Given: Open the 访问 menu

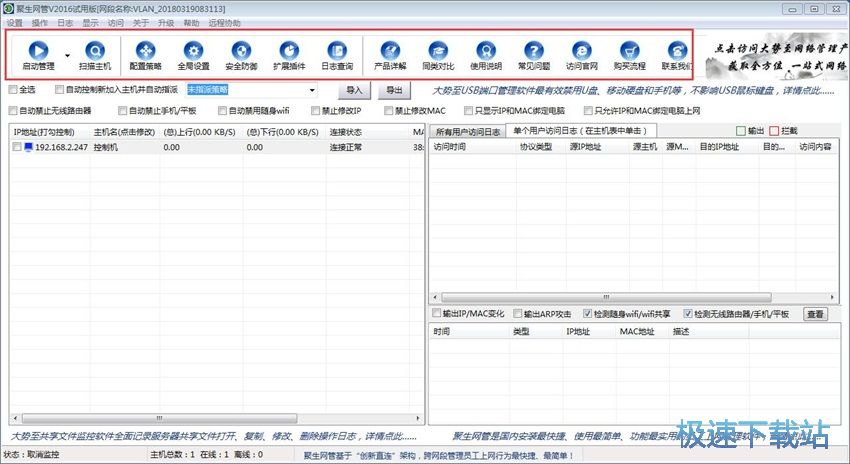Looking at the screenshot, I should [115, 23].
